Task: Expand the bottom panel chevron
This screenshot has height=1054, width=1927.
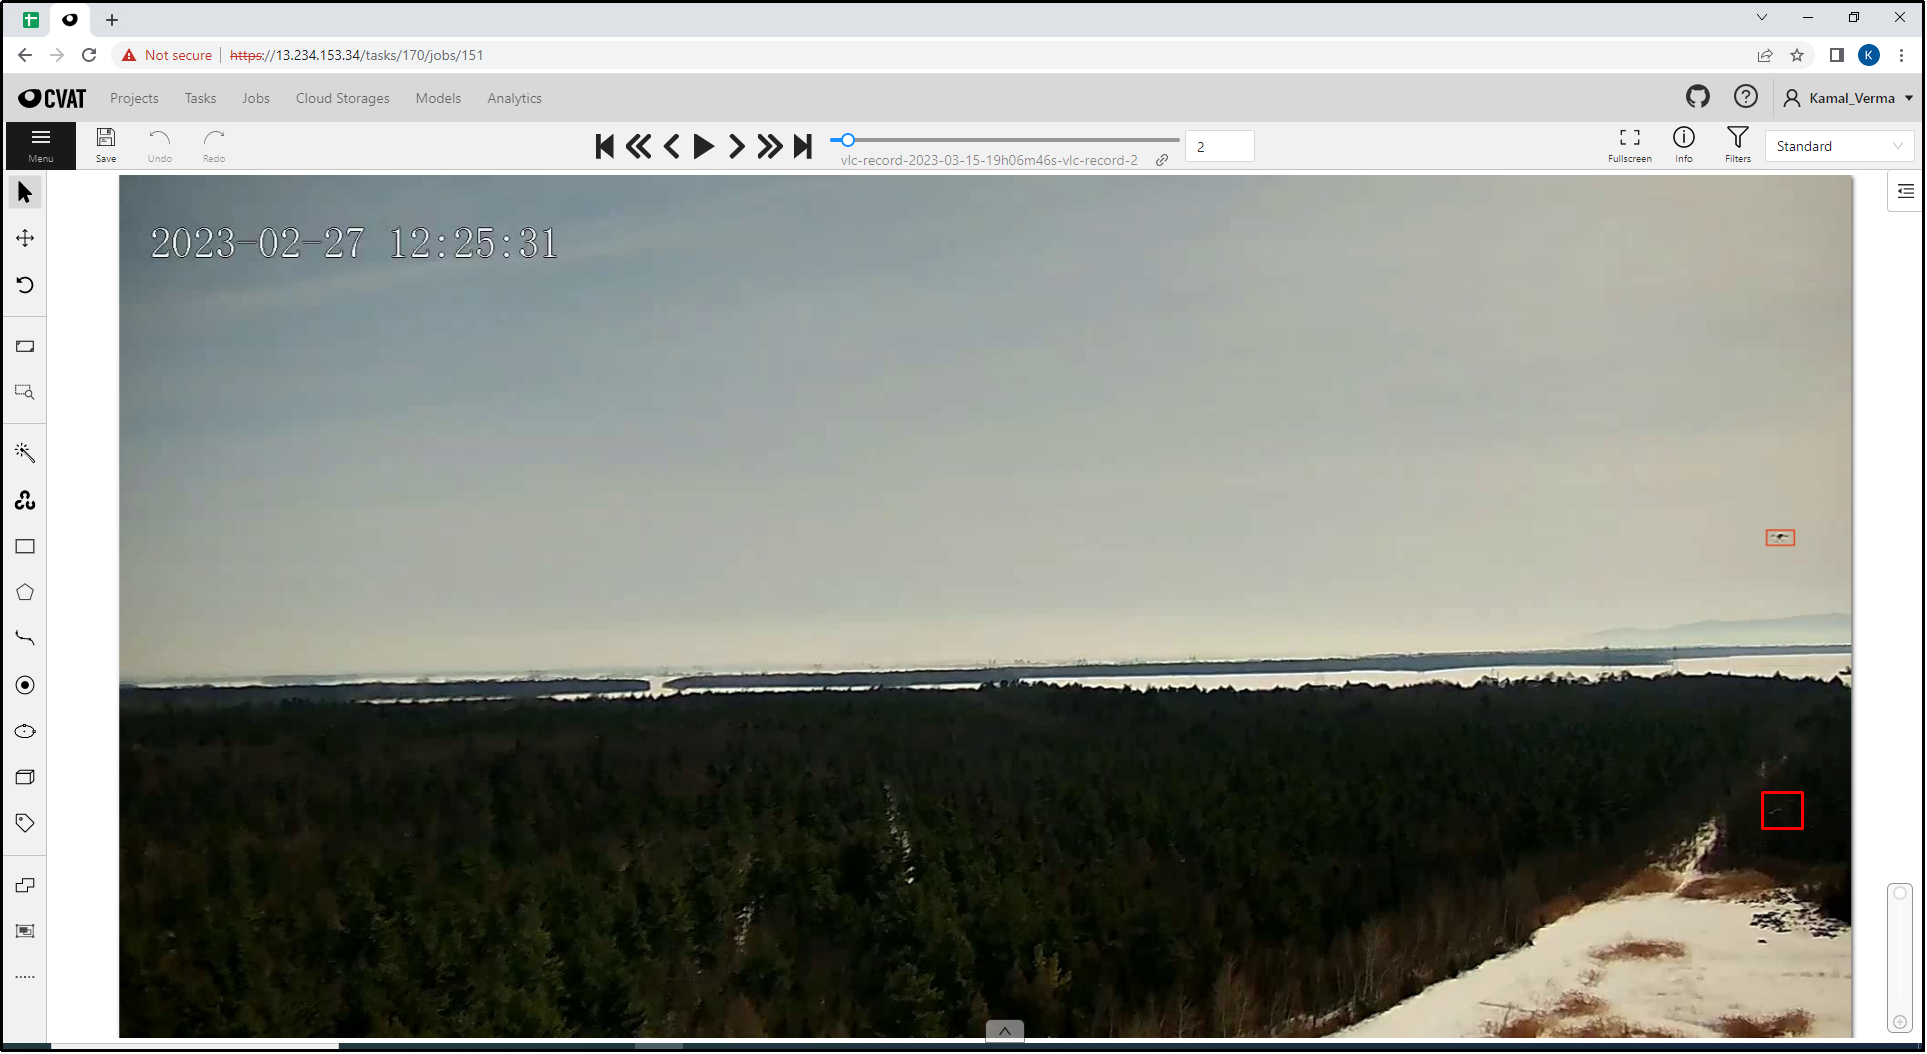Action: coord(1005,1030)
